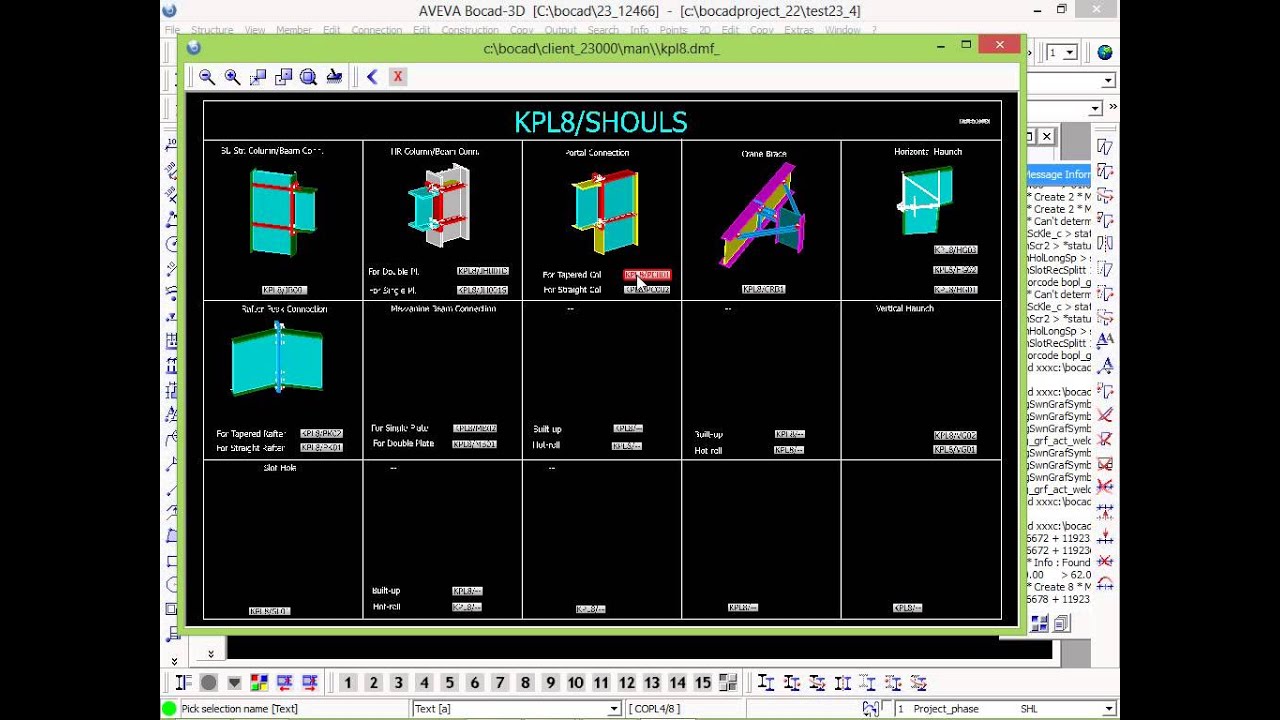
Task: Open the Connection menu in main window
Action: (377, 30)
